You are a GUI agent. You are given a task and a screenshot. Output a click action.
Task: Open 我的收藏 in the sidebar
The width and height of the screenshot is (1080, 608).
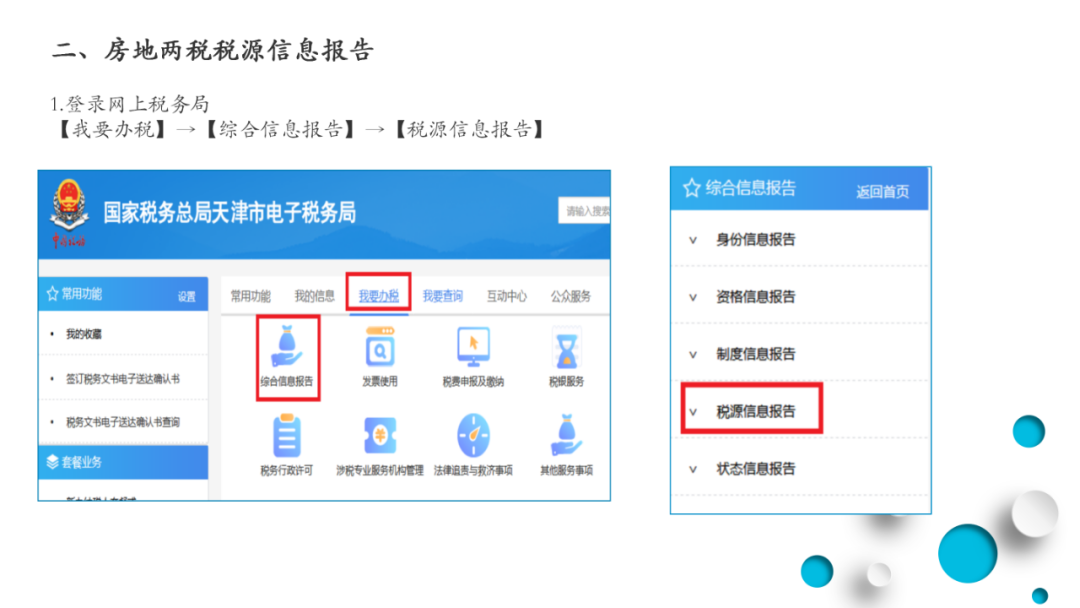(x=83, y=335)
